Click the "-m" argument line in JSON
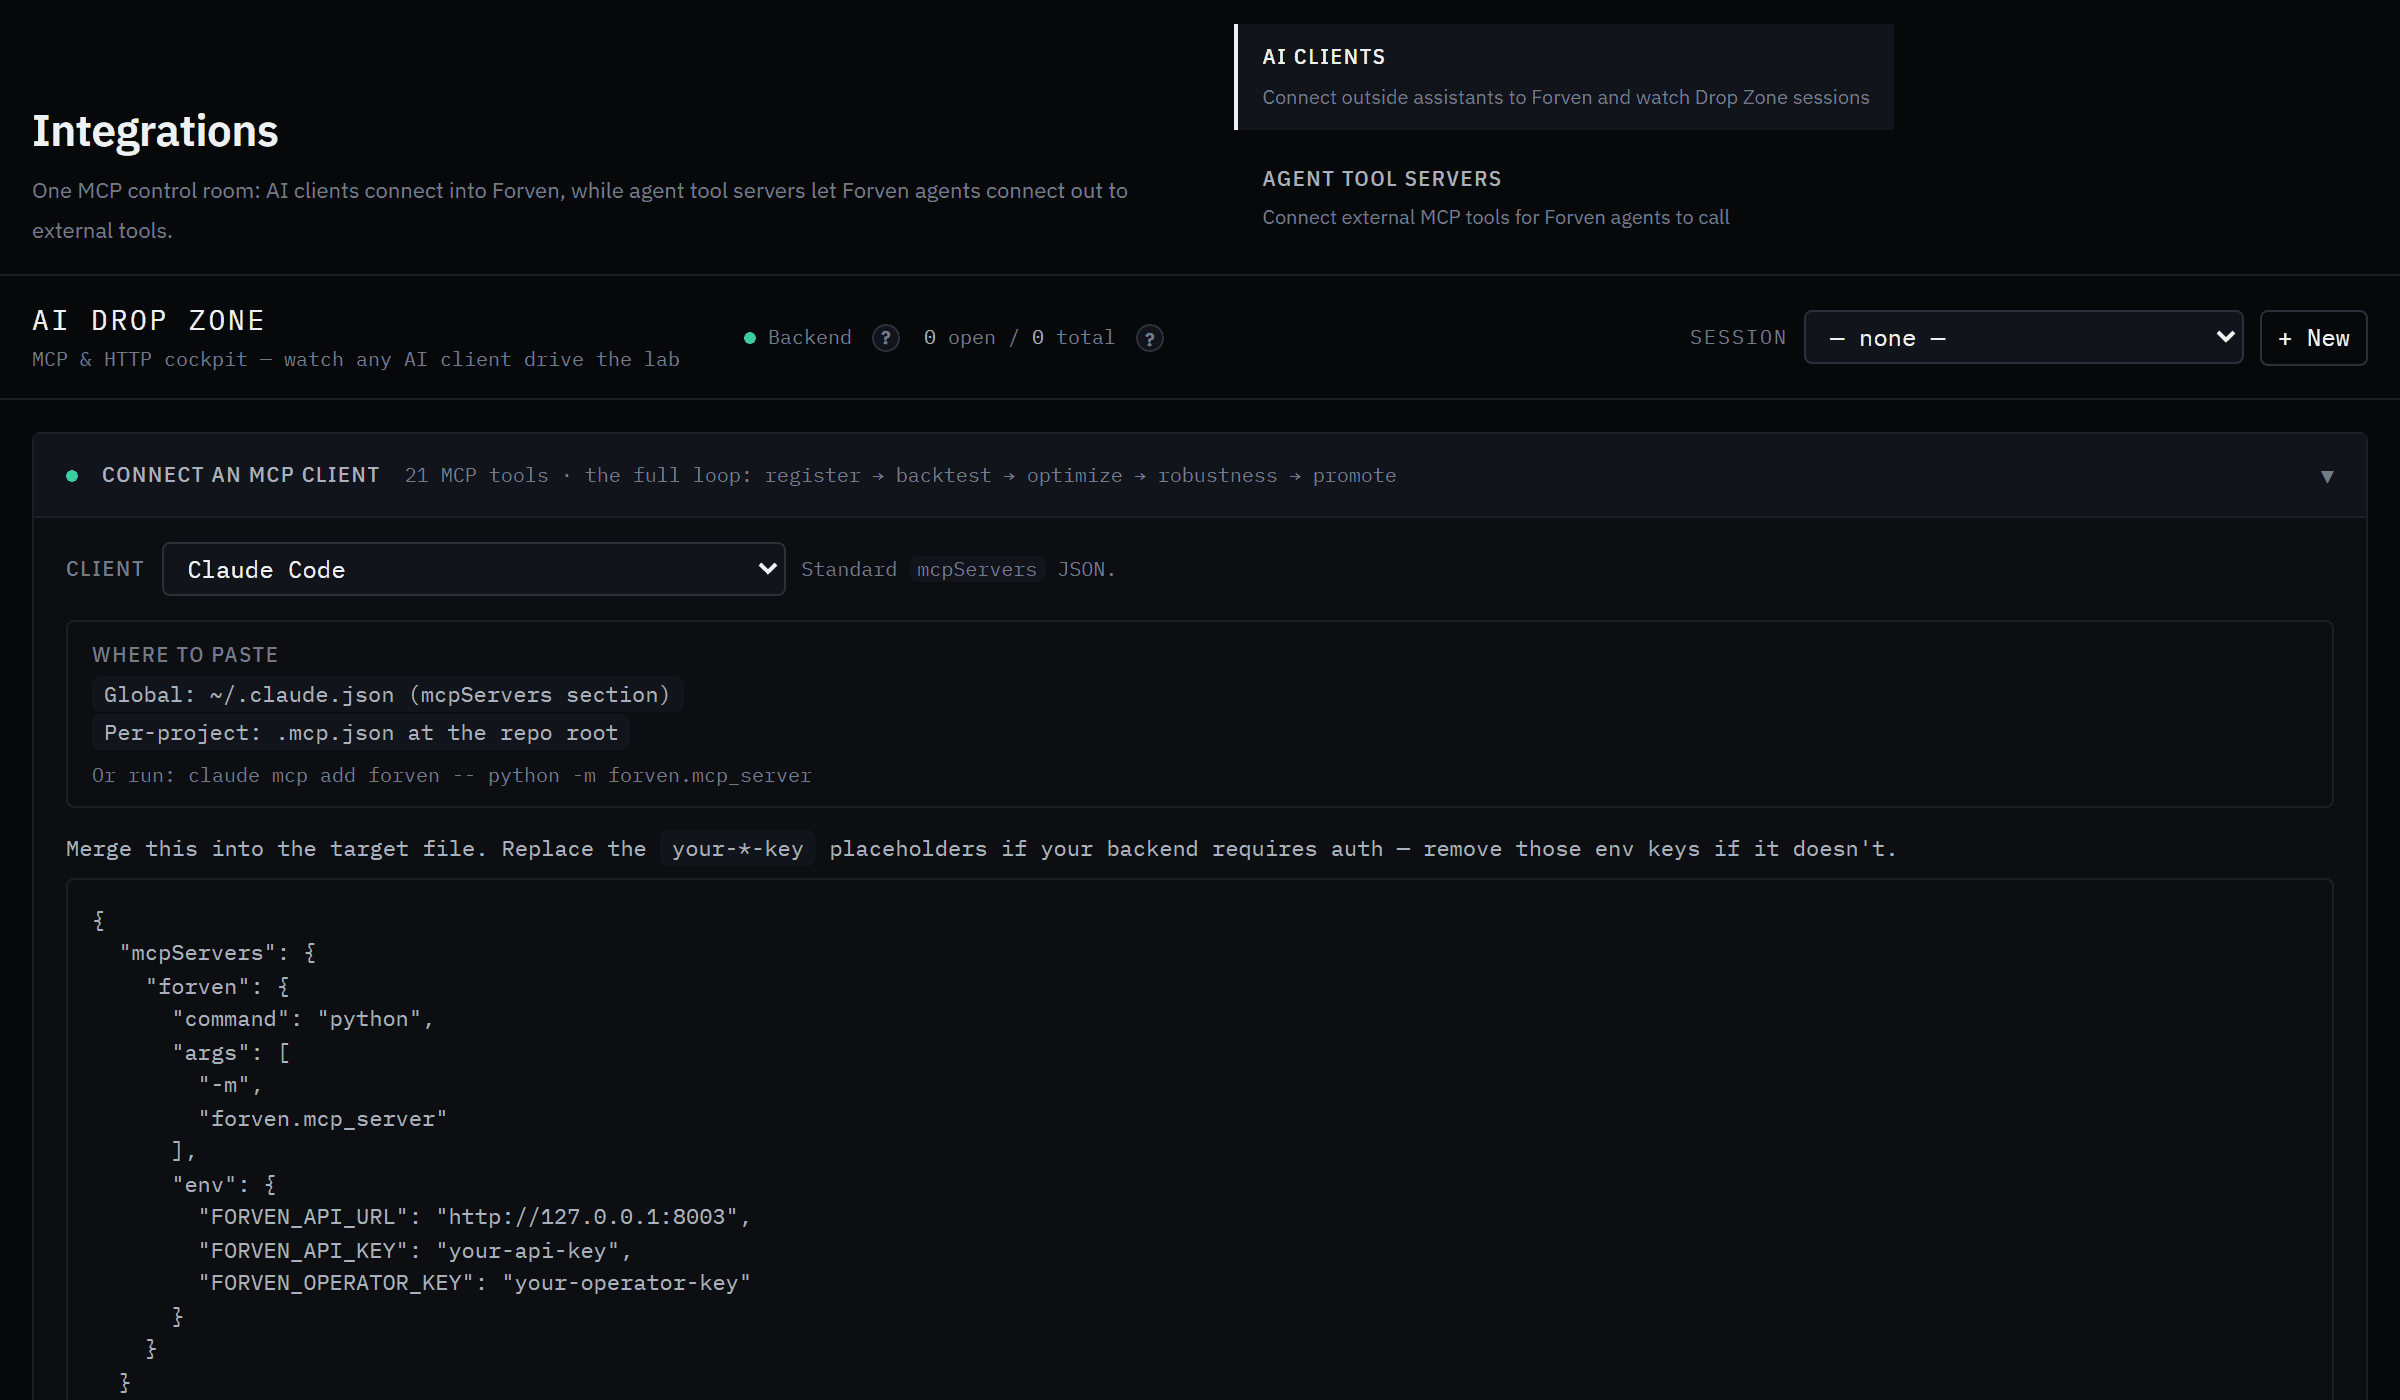Viewport: 2400px width, 1400px height. pyautogui.click(x=230, y=1085)
